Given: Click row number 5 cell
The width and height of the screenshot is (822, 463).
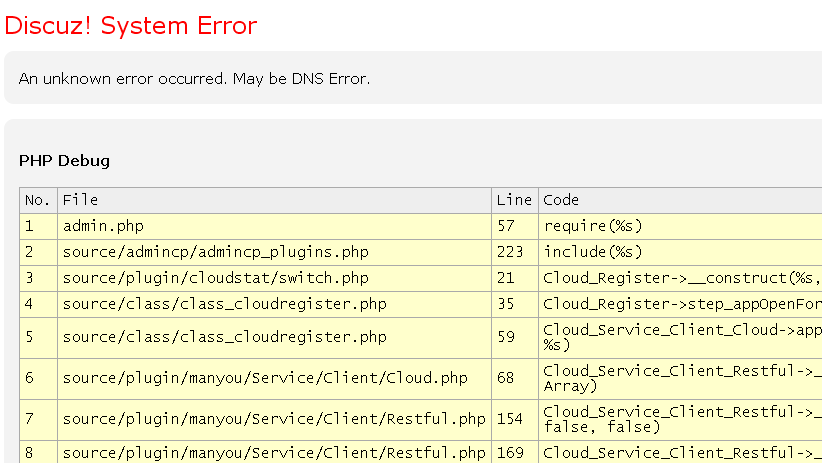Looking at the screenshot, I should (38, 337).
